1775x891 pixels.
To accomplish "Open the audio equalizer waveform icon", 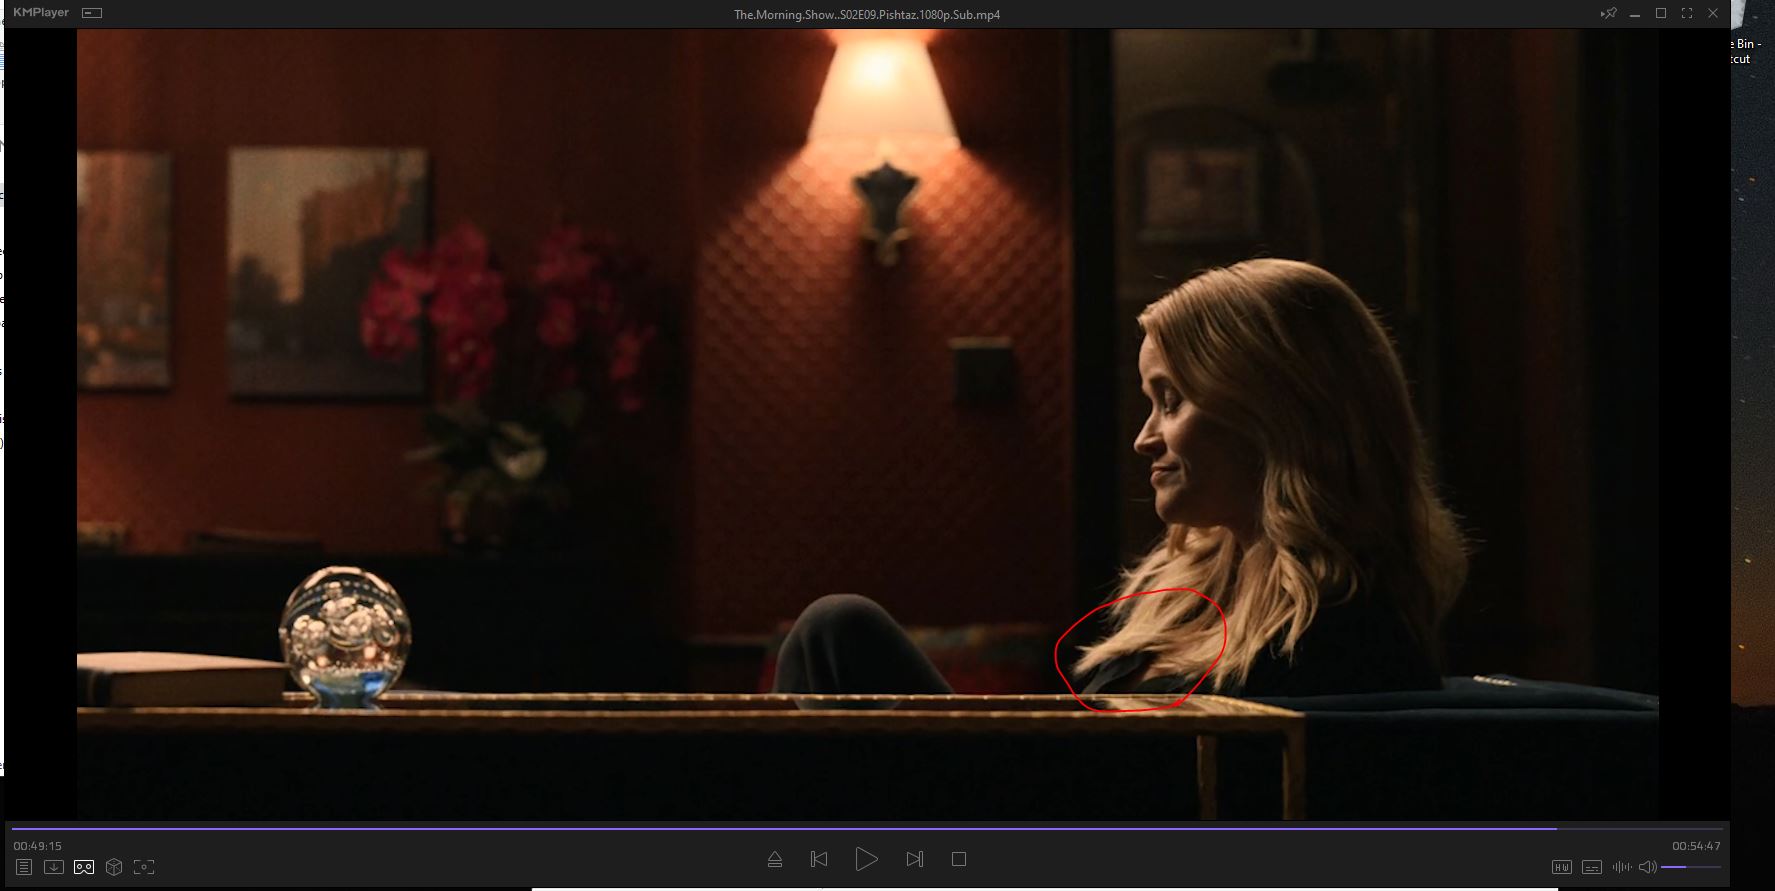I will tap(1622, 867).
